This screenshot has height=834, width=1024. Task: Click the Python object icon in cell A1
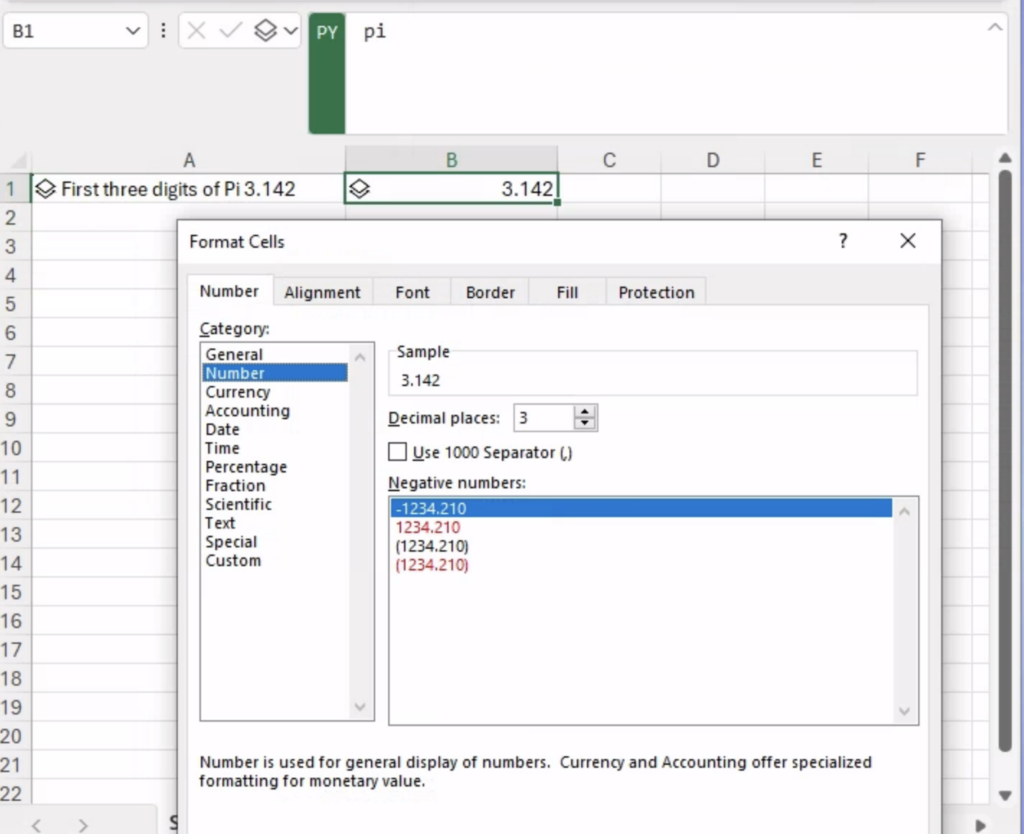[x=45, y=188]
